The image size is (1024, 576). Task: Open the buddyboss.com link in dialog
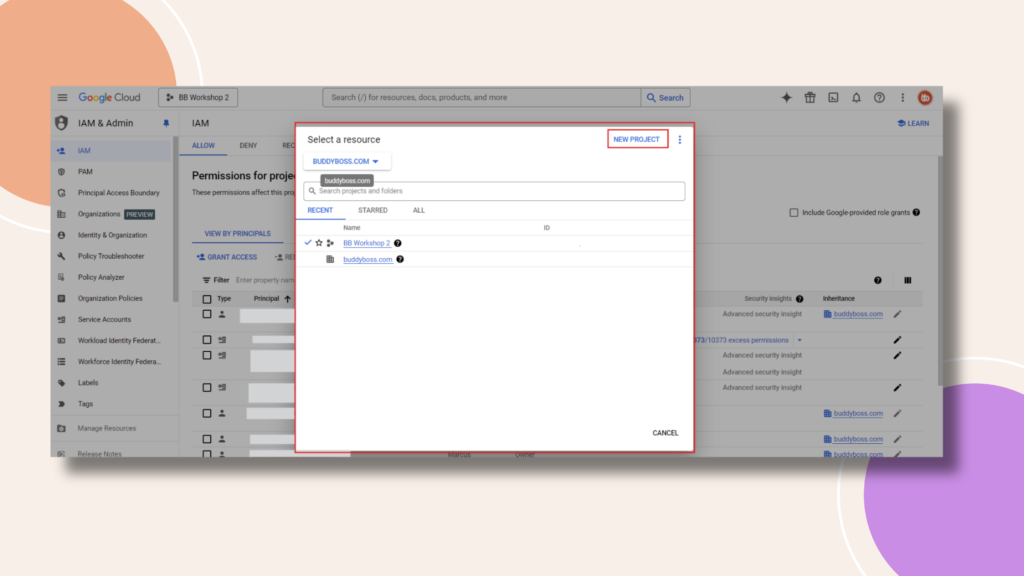pos(368,259)
